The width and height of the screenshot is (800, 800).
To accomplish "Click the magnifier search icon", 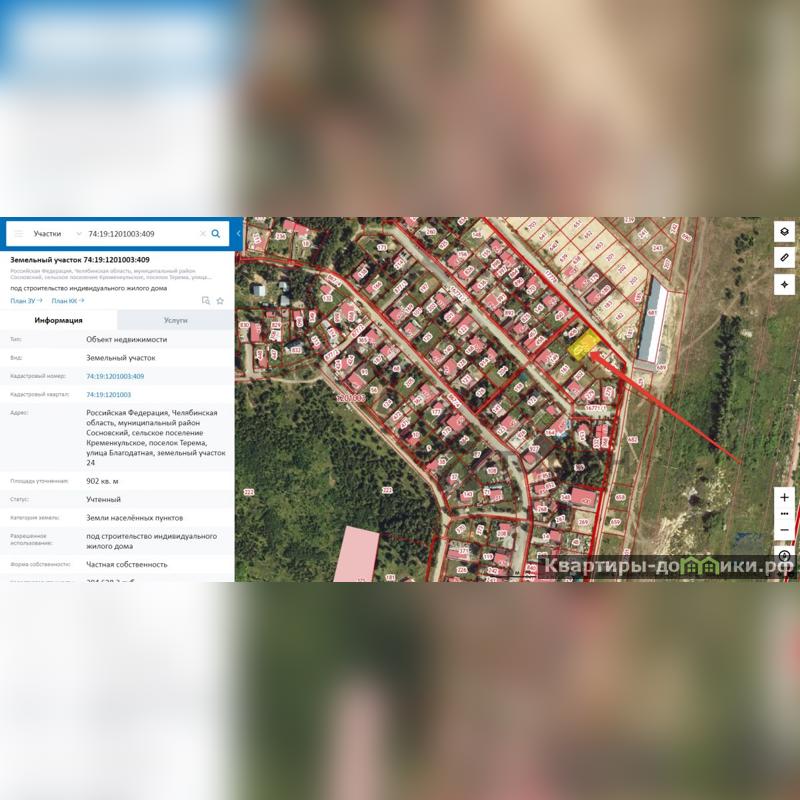I will 216,233.
